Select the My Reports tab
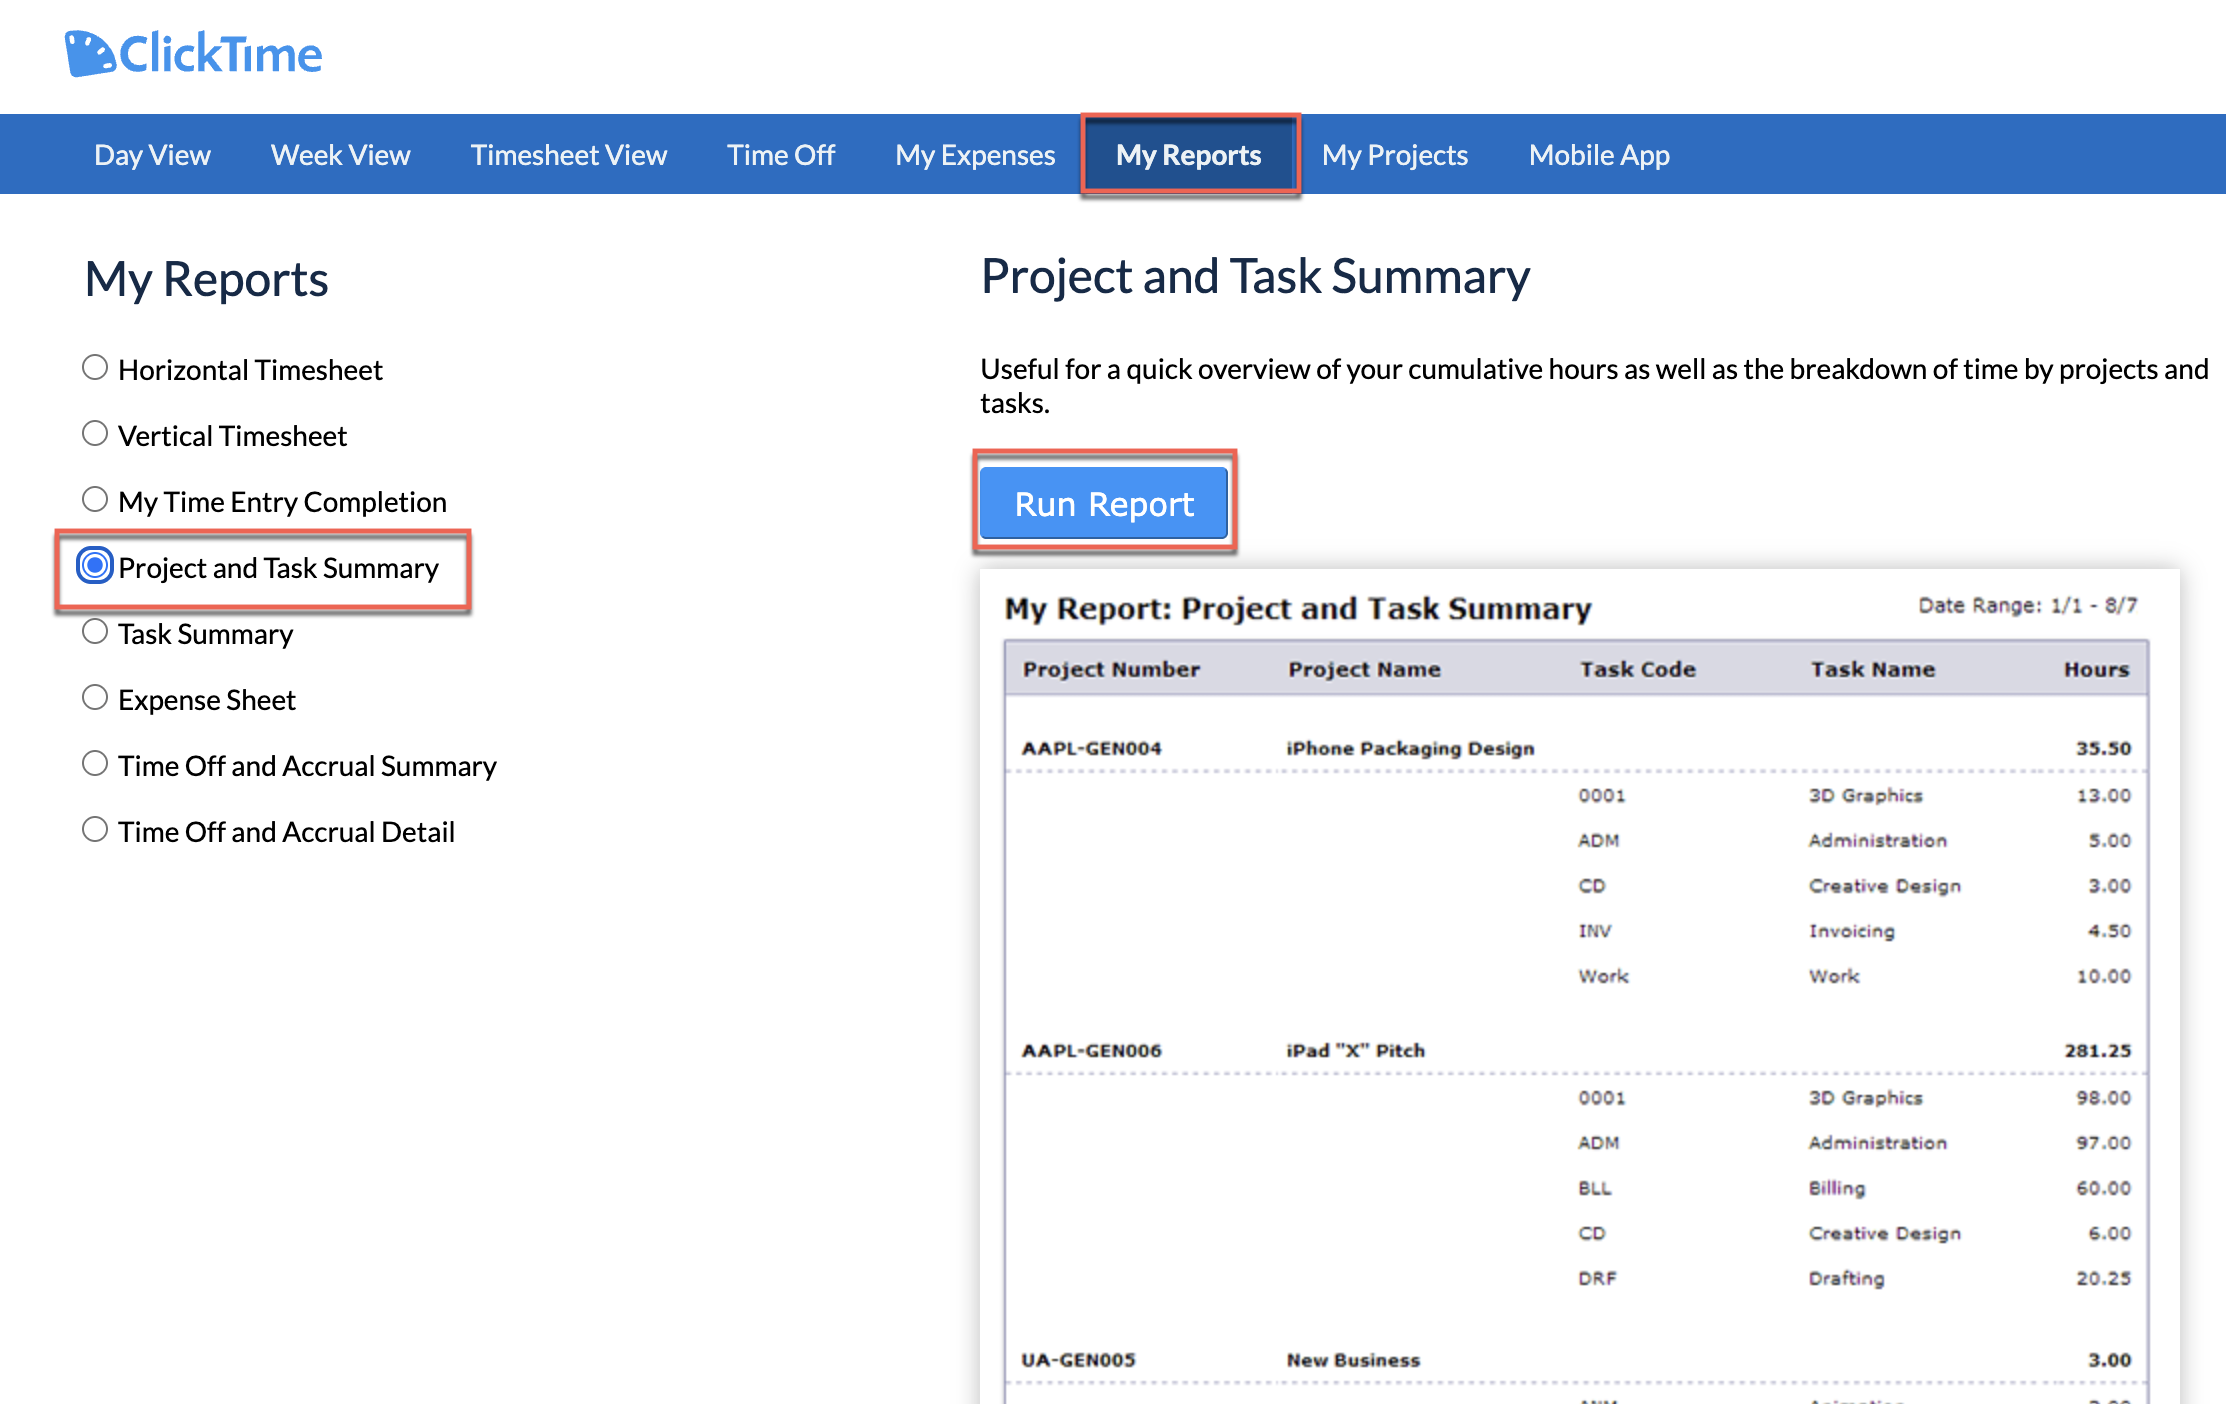This screenshot has width=2226, height=1404. tap(1189, 155)
